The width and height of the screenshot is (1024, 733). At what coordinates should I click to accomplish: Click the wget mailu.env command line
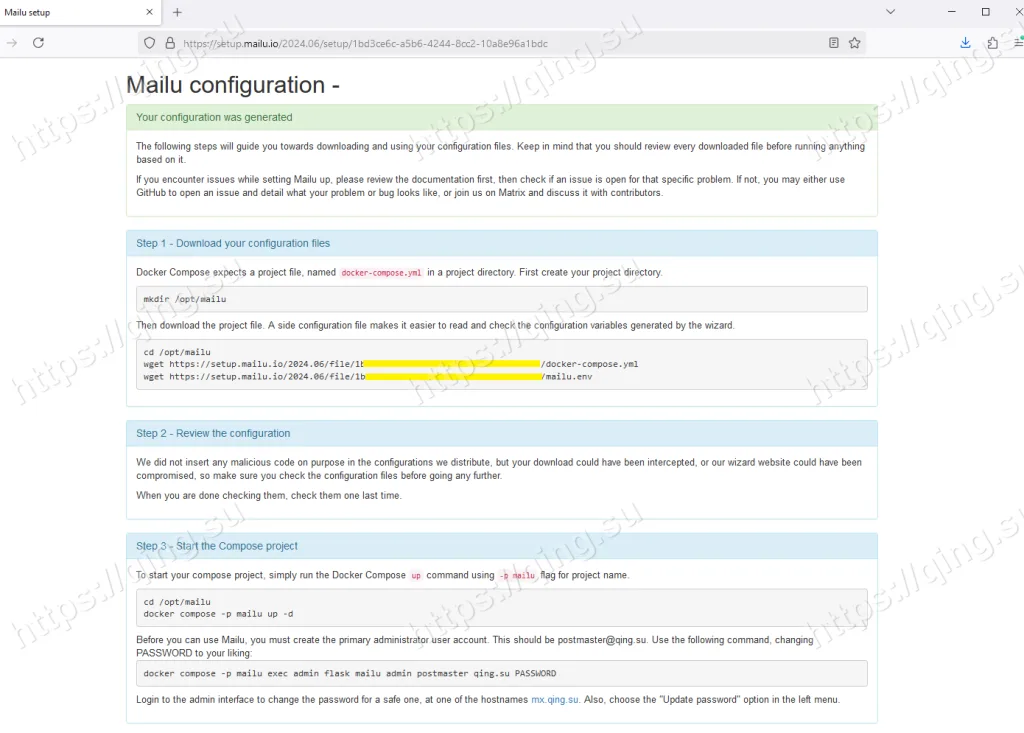click(368, 376)
